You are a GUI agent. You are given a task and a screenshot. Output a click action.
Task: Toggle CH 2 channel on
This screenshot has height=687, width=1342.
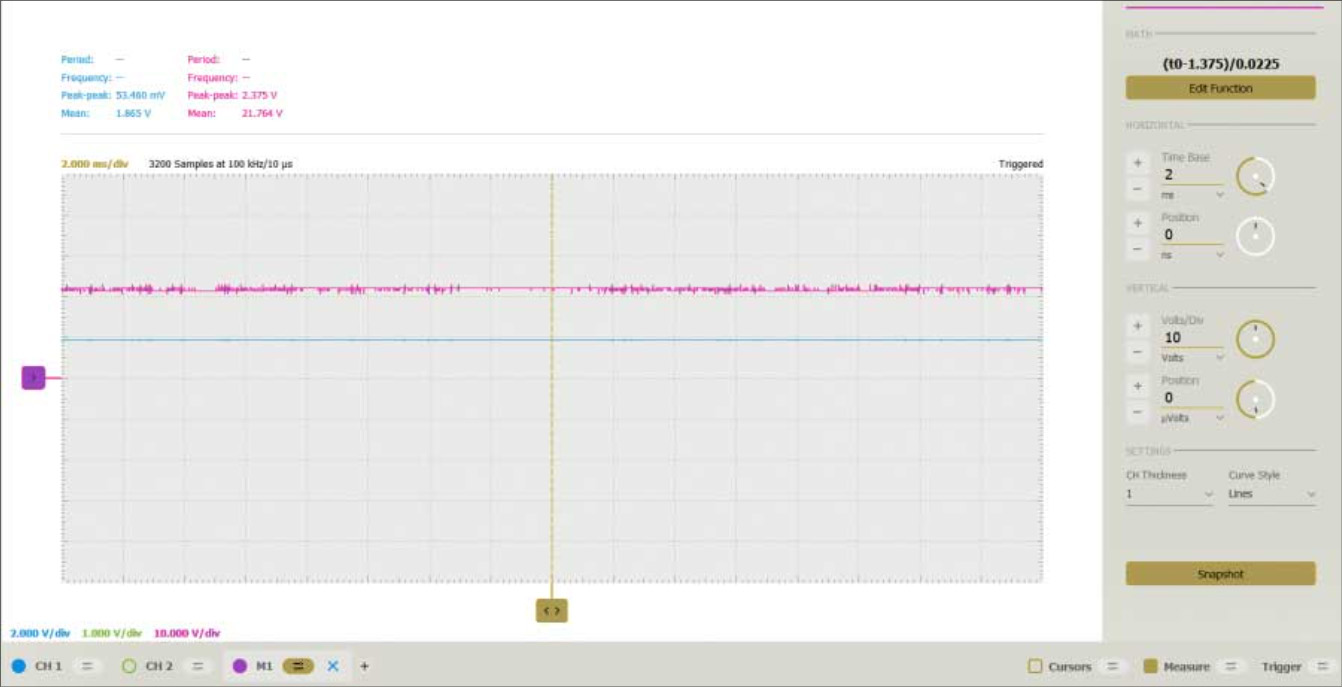(x=128, y=666)
